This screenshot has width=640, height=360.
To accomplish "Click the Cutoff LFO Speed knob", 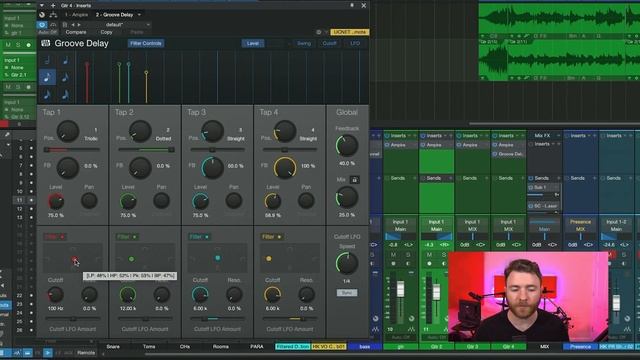I will pos(347,263).
